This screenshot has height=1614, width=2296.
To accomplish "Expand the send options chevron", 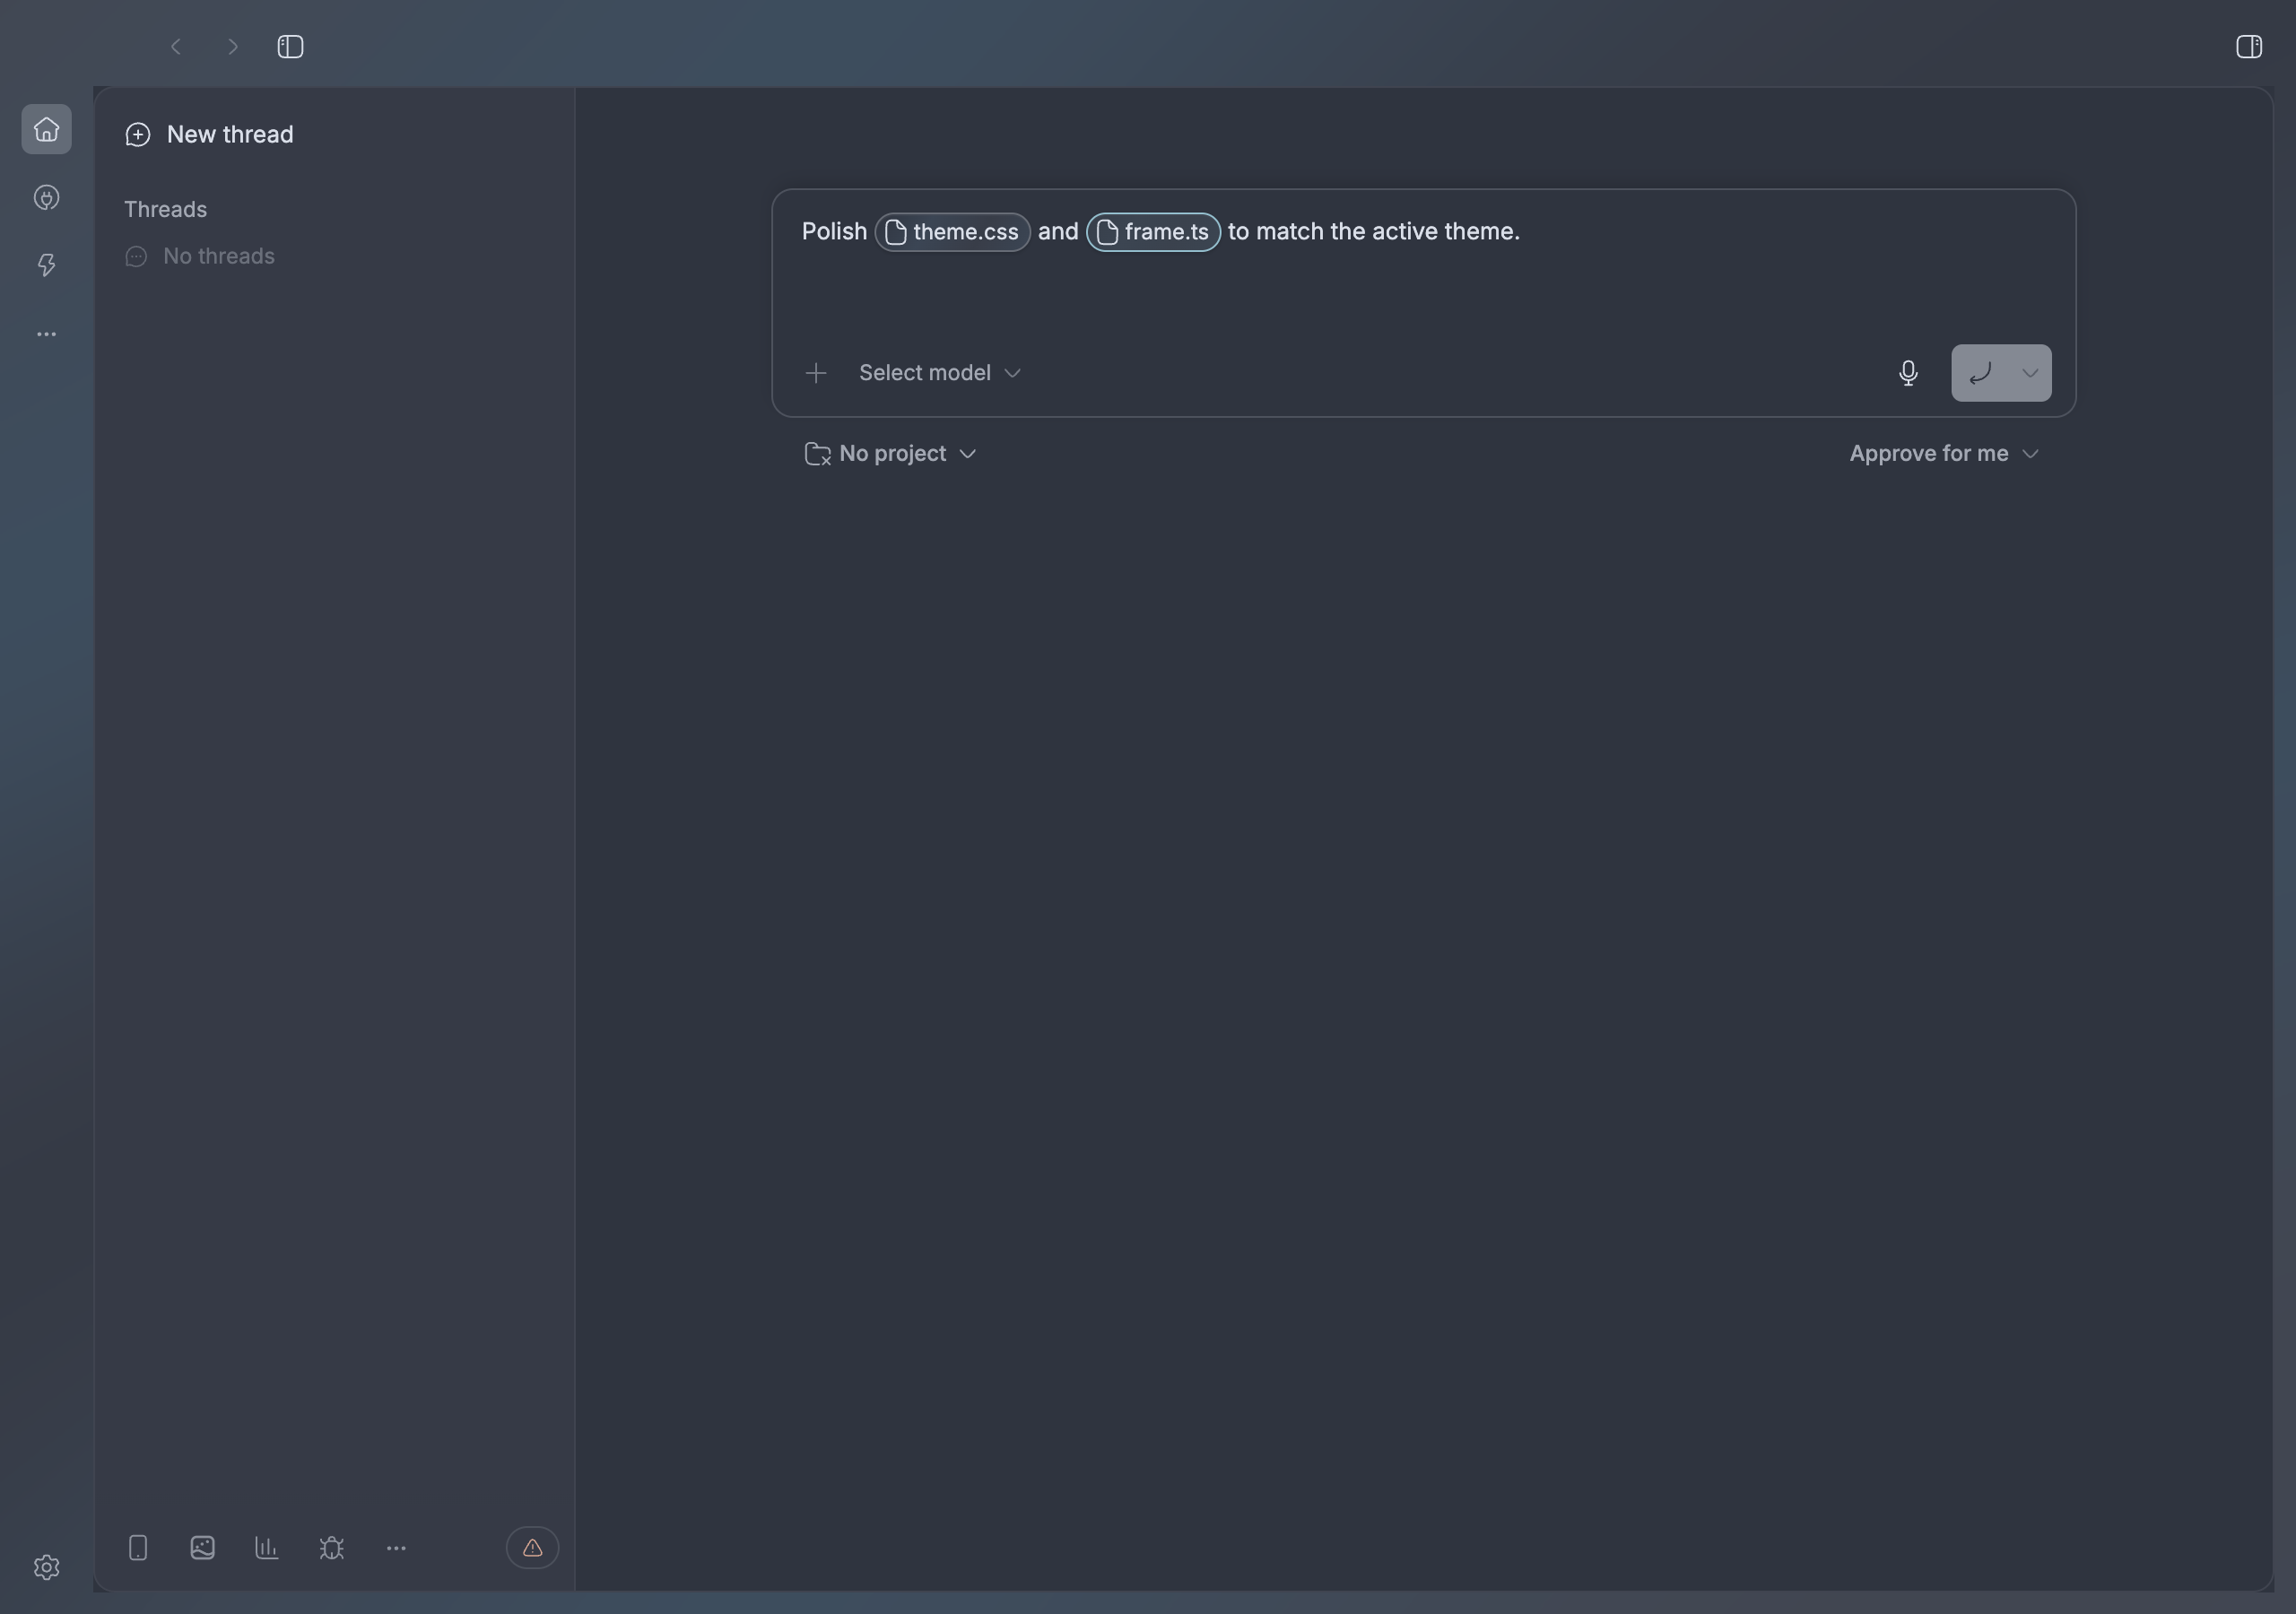I will click(2030, 373).
